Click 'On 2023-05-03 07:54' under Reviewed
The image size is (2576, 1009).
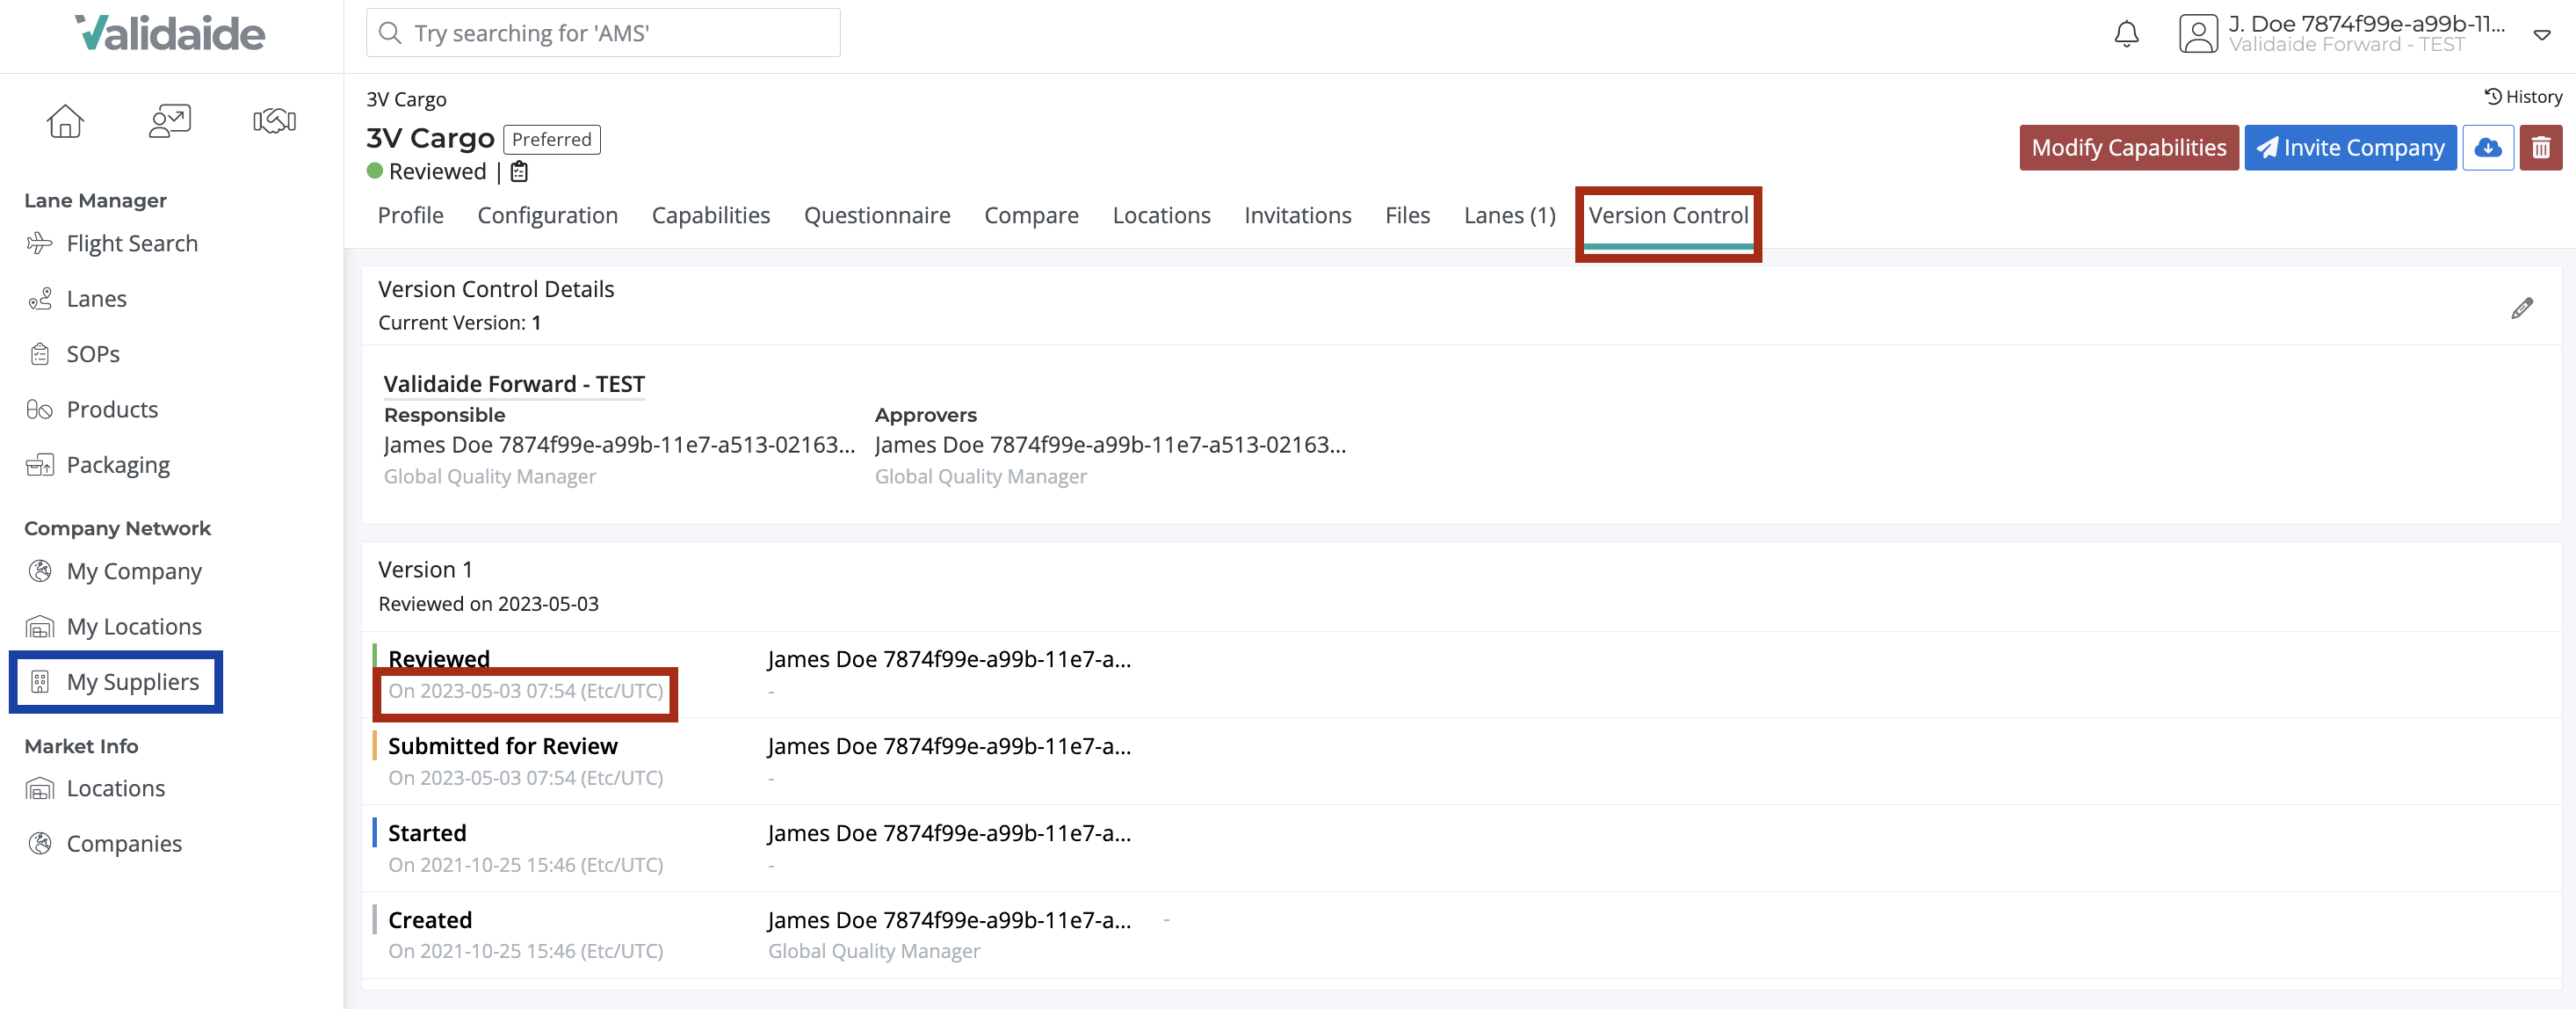click(x=525, y=691)
